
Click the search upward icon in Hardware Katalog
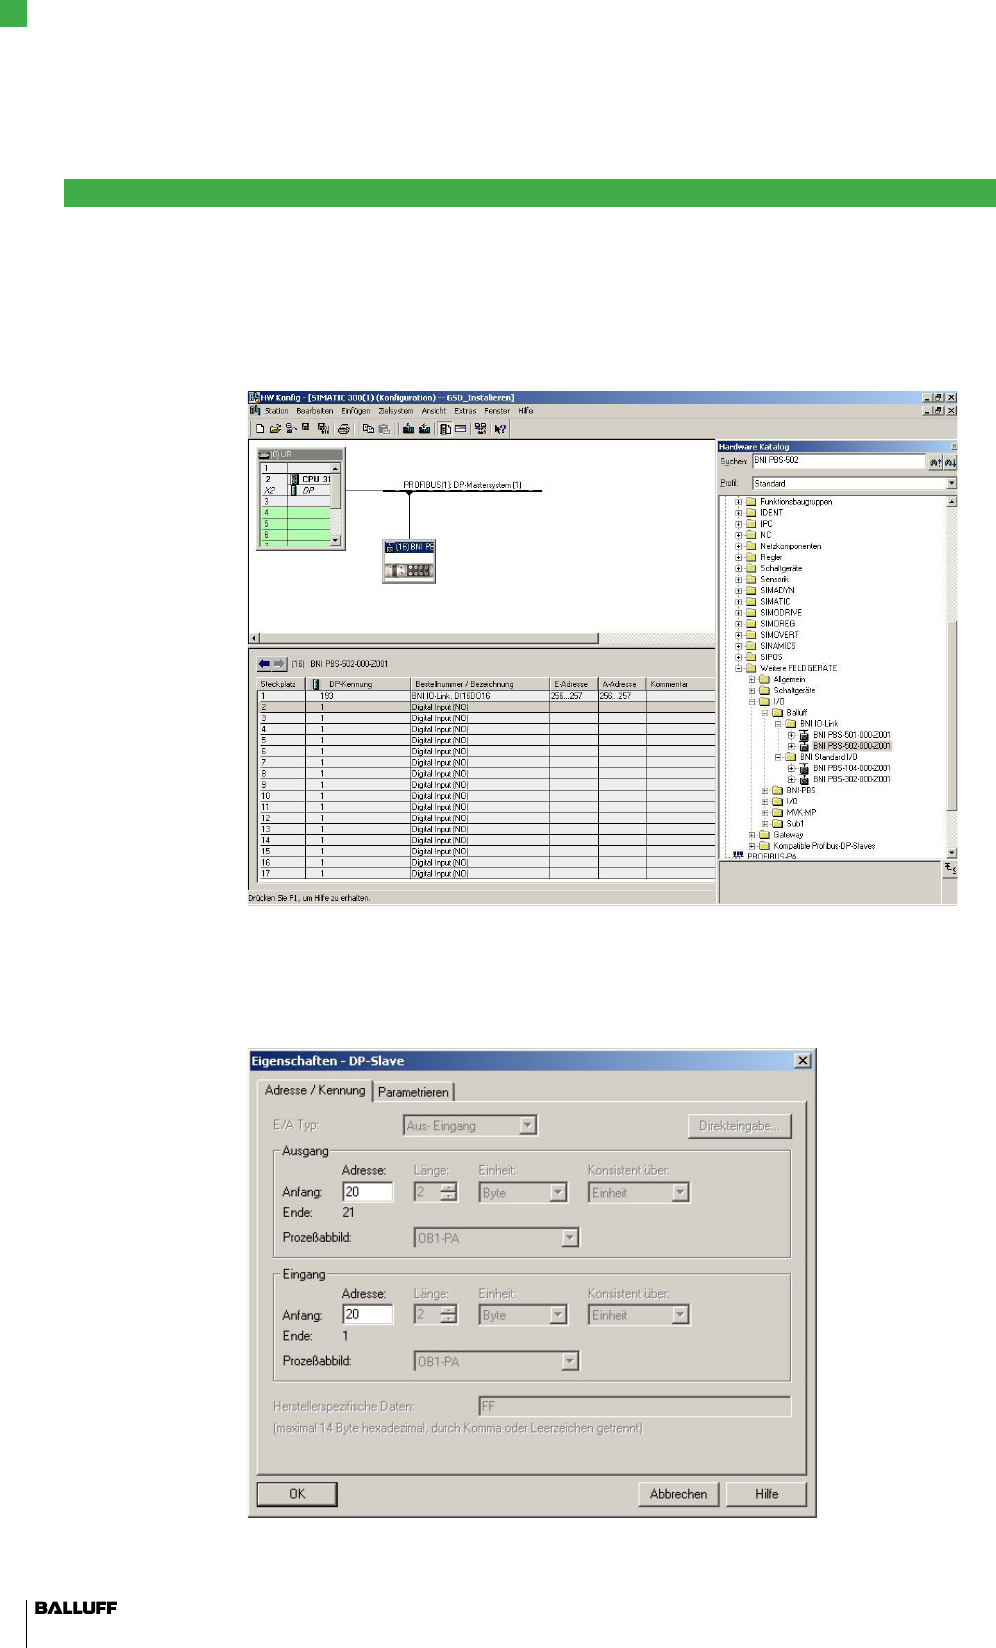[935, 461]
